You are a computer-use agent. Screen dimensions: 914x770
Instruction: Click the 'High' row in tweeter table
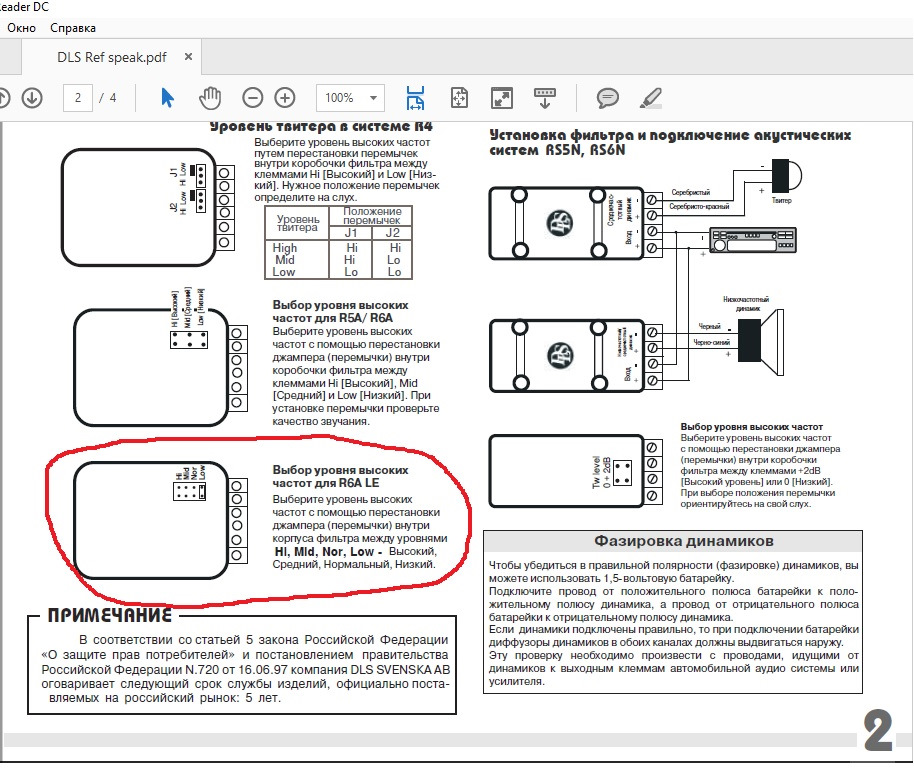338,248
